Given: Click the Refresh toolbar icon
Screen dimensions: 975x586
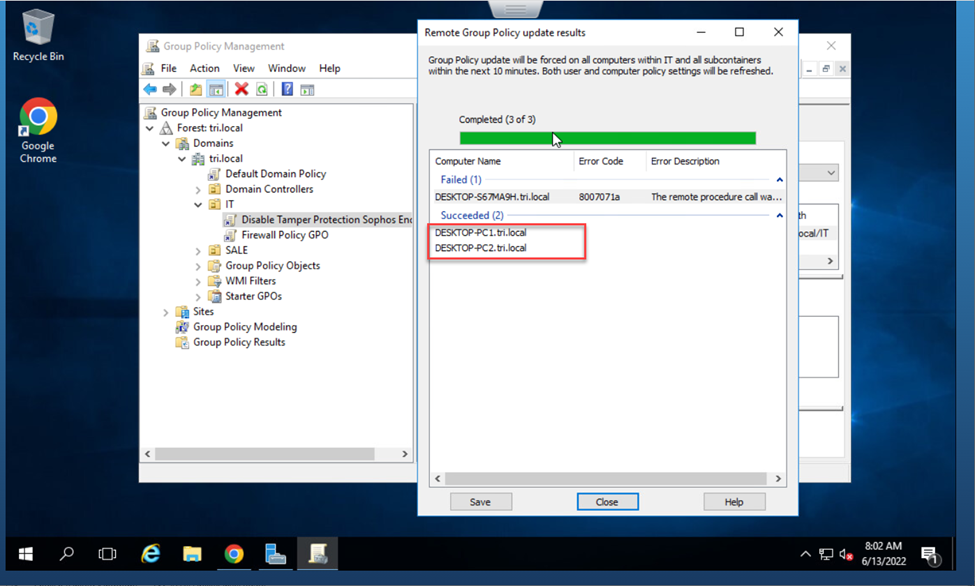Looking at the screenshot, I should tap(262, 90).
